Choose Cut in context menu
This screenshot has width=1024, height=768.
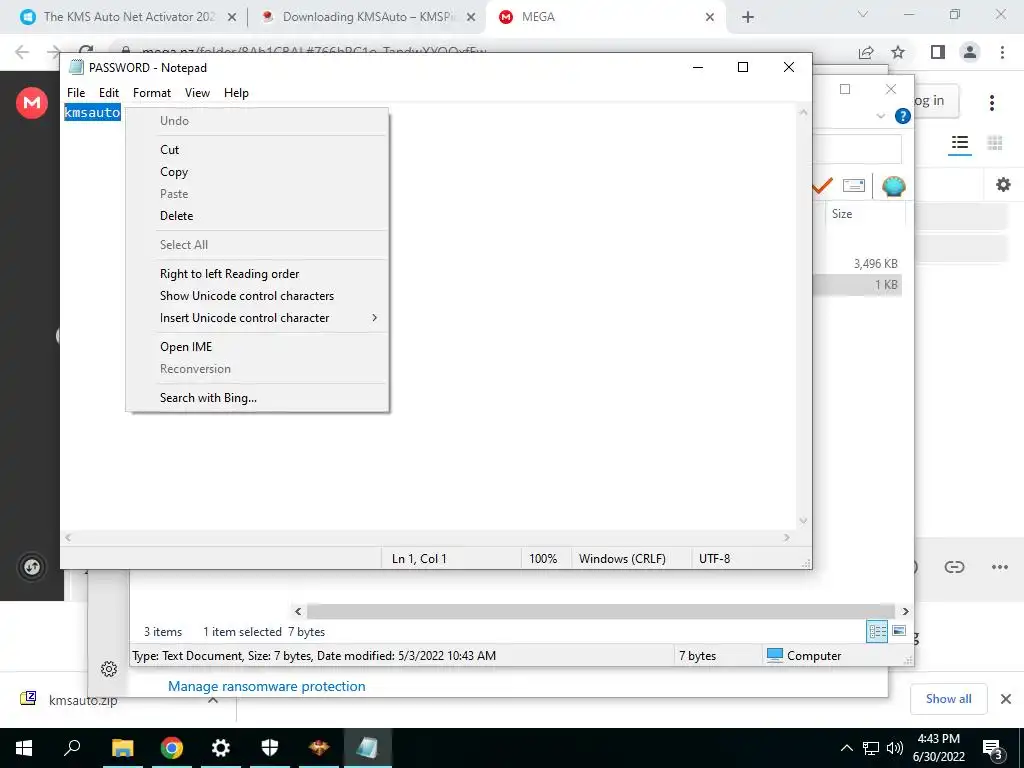[x=257, y=150]
